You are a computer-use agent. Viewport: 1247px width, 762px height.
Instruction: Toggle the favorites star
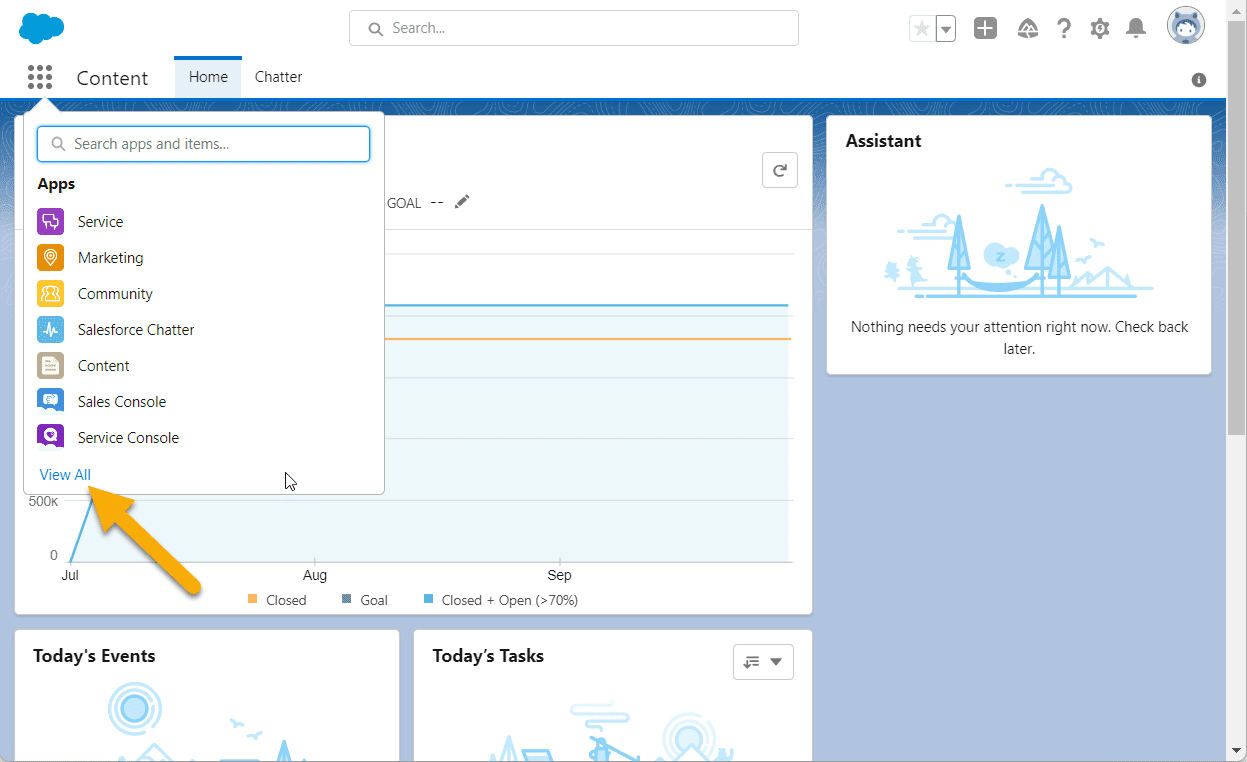[x=921, y=28]
